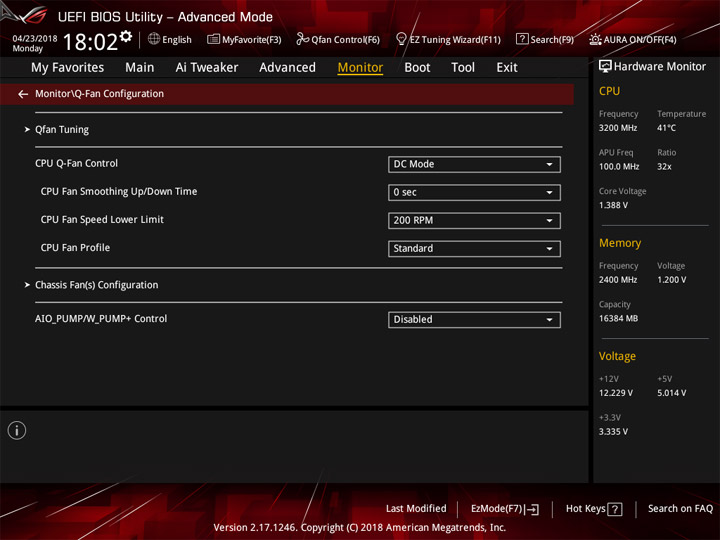Click the 18:02 clock display
The height and width of the screenshot is (540, 720).
coord(91,42)
